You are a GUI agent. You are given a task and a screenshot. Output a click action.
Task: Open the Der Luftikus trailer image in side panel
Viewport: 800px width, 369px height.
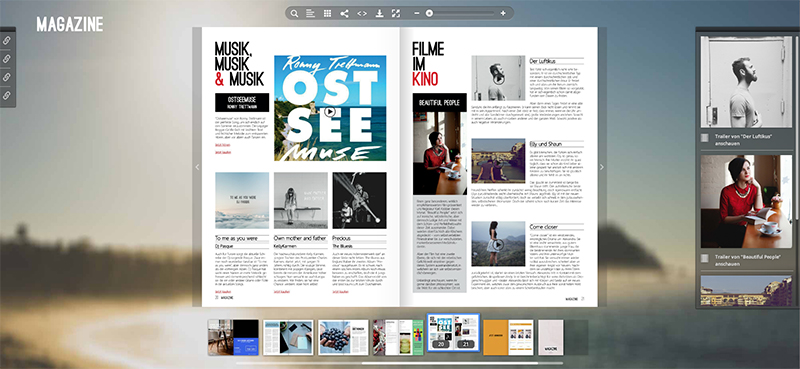[x=746, y=82]
